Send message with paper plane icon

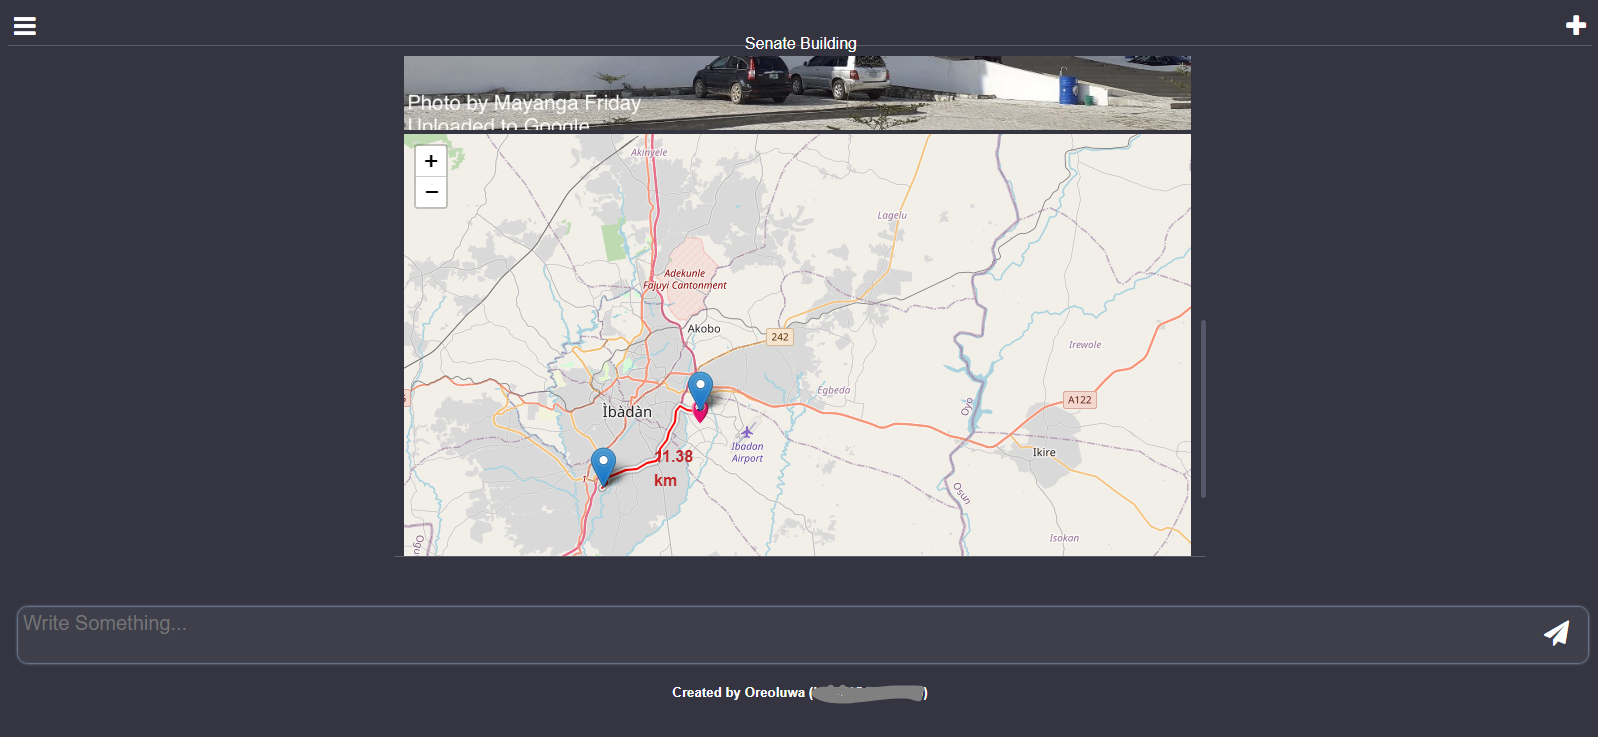1556,633
